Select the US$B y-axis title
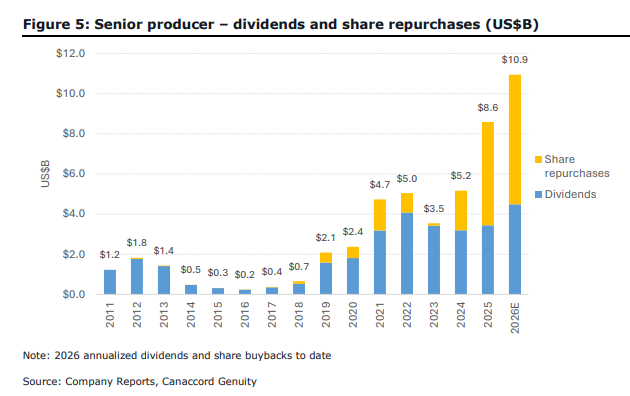Screen dimensions: 630x396 (45, 174)
